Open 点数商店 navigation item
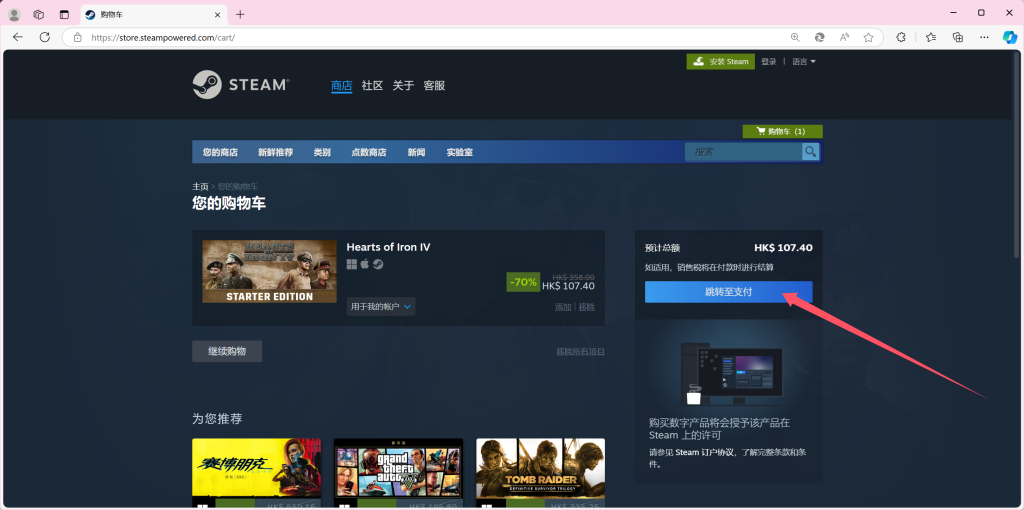Screen dimensions: 1024x510 click(369, 152)
